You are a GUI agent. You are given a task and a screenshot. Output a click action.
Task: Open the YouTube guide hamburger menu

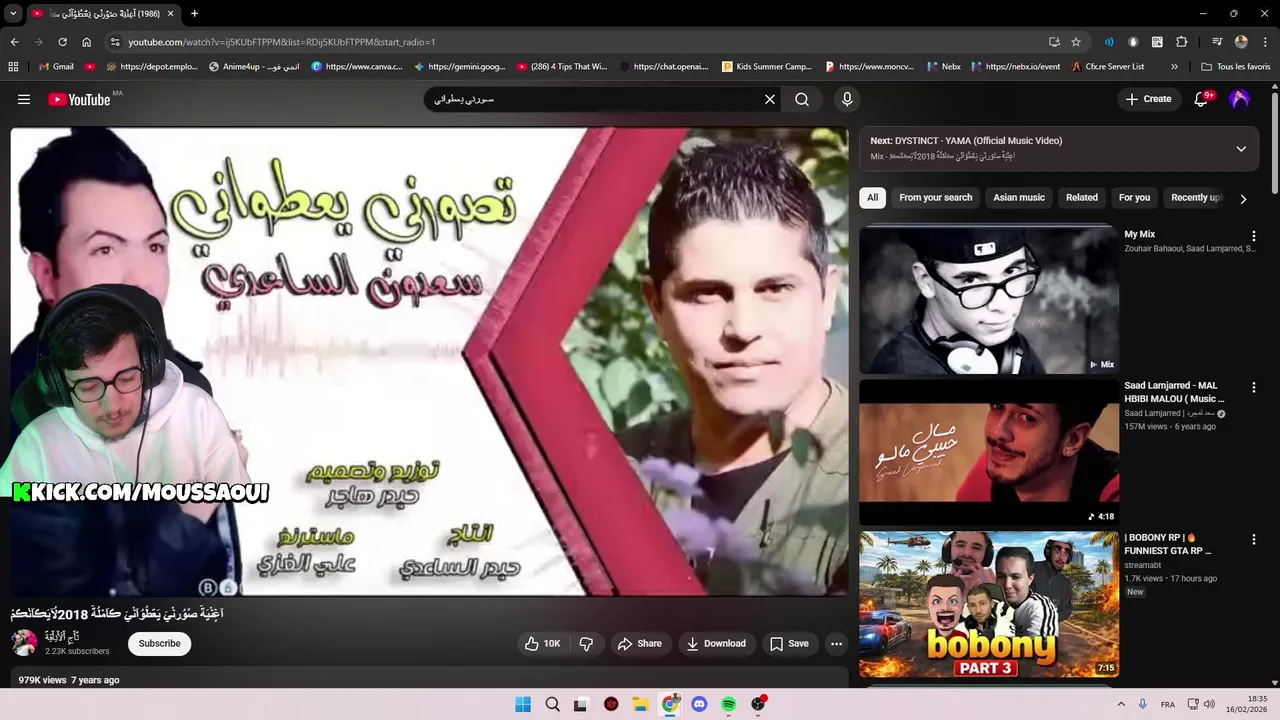point(24,99)
